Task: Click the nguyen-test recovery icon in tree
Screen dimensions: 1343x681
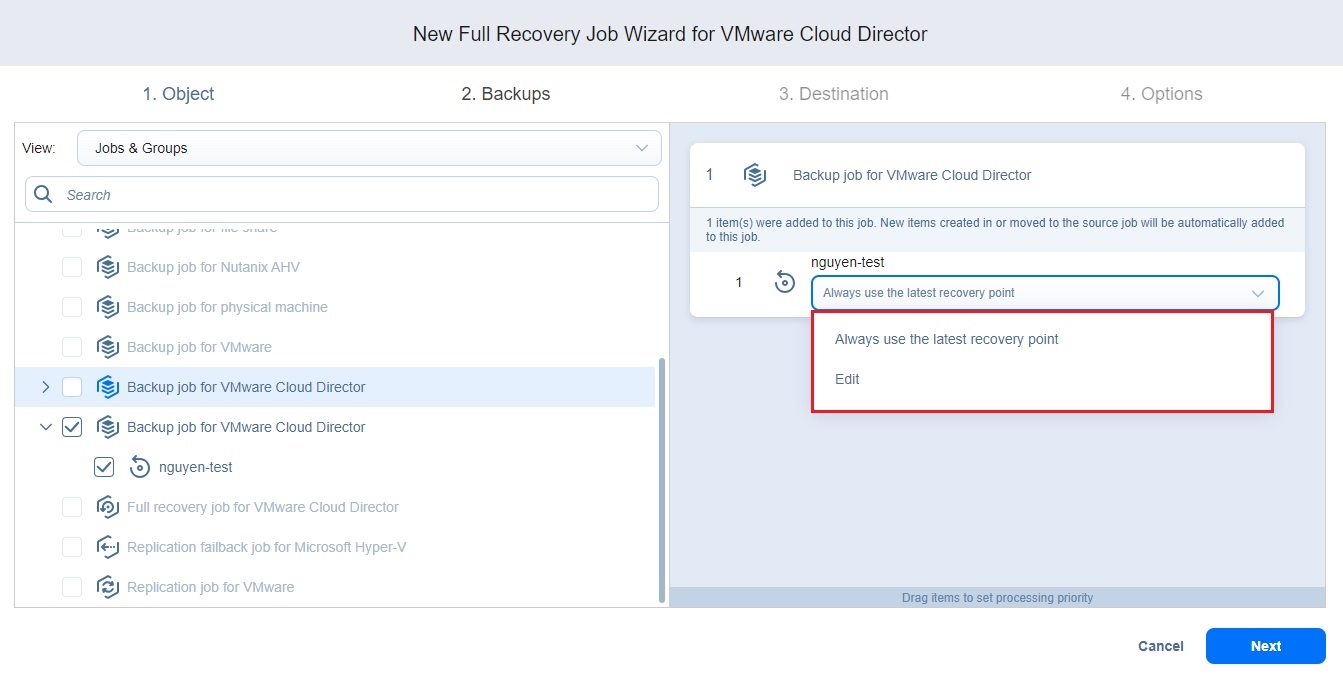Action: (140, 467)
